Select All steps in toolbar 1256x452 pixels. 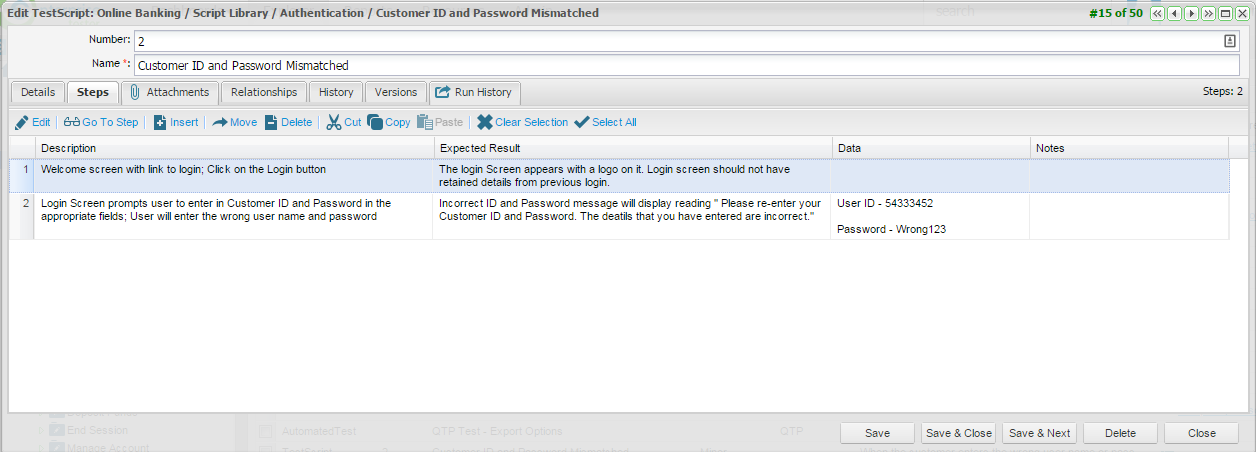[x=605, y=122]
